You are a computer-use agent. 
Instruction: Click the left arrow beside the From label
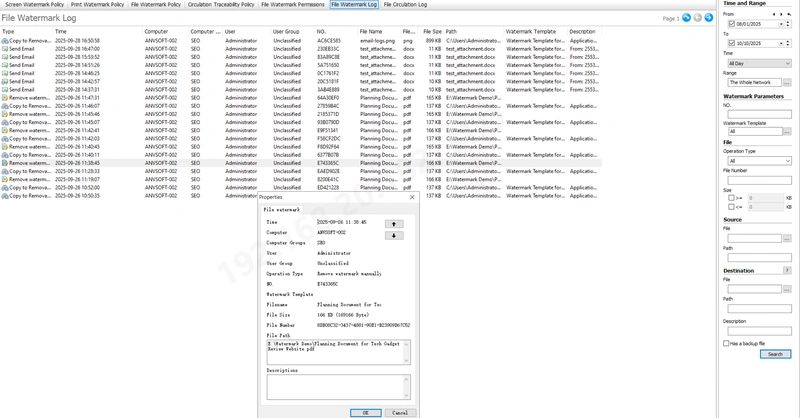pos(774,14)
